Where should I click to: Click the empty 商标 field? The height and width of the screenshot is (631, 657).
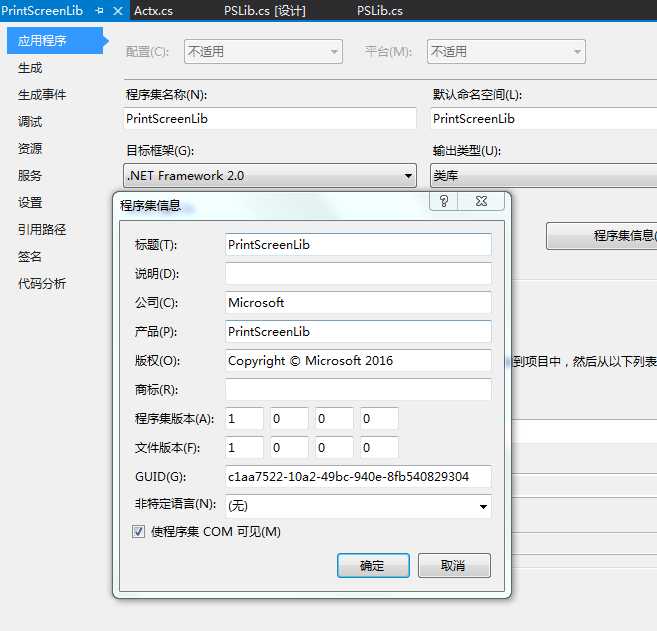tap(358, 390)
